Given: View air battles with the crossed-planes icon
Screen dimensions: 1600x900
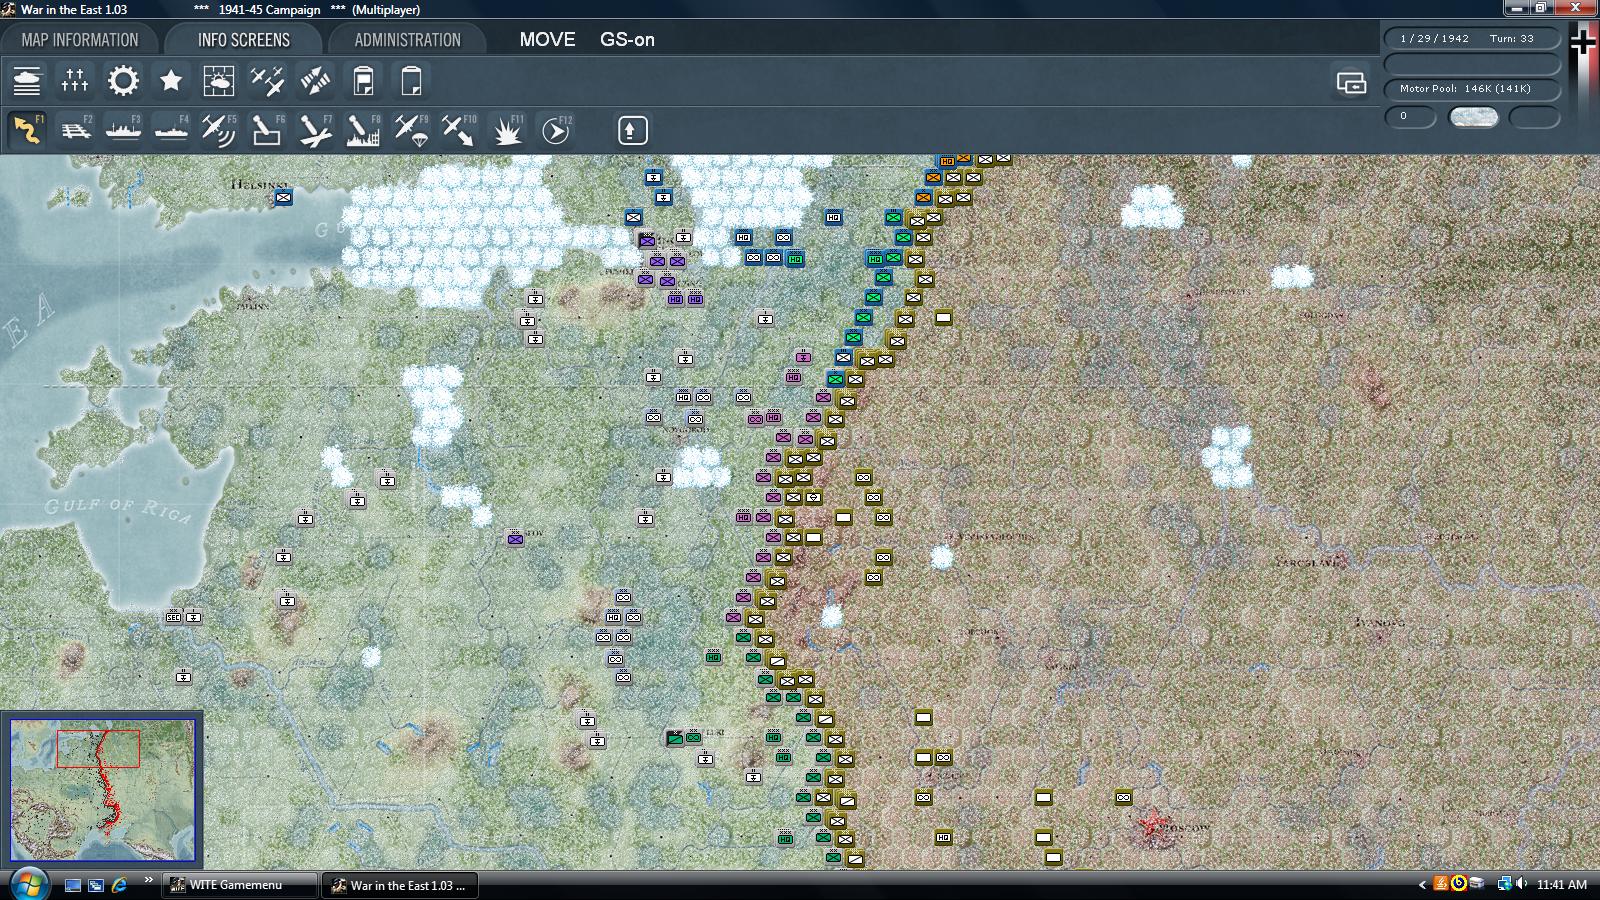Looking at the screenshot, I should pyautogui.click(x=267, y=80).
